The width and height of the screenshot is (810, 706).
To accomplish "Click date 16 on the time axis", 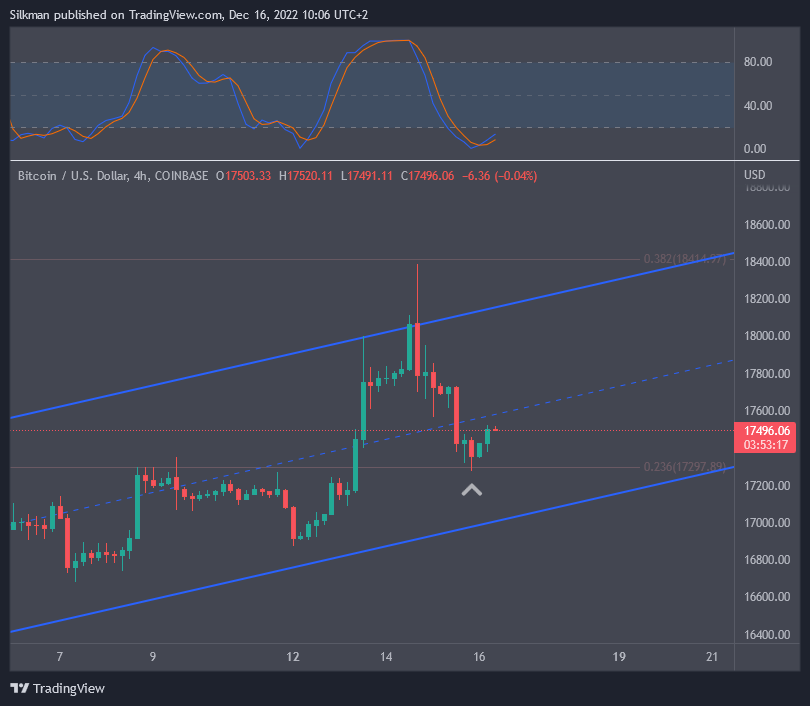I will [479, 657].
